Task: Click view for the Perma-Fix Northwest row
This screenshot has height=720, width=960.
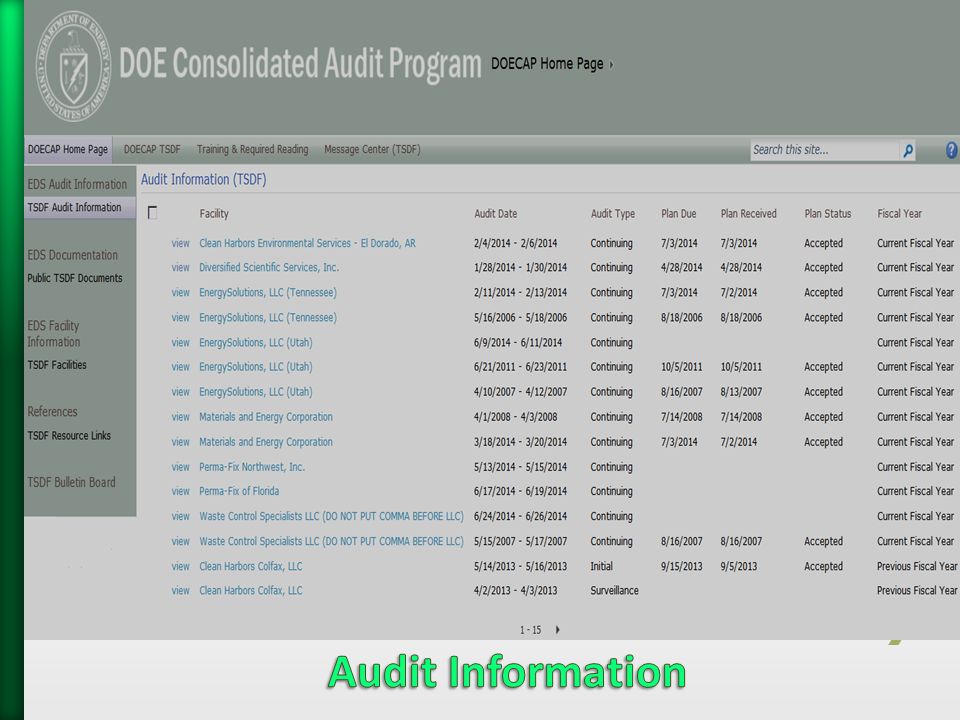Action: [181, 467]
